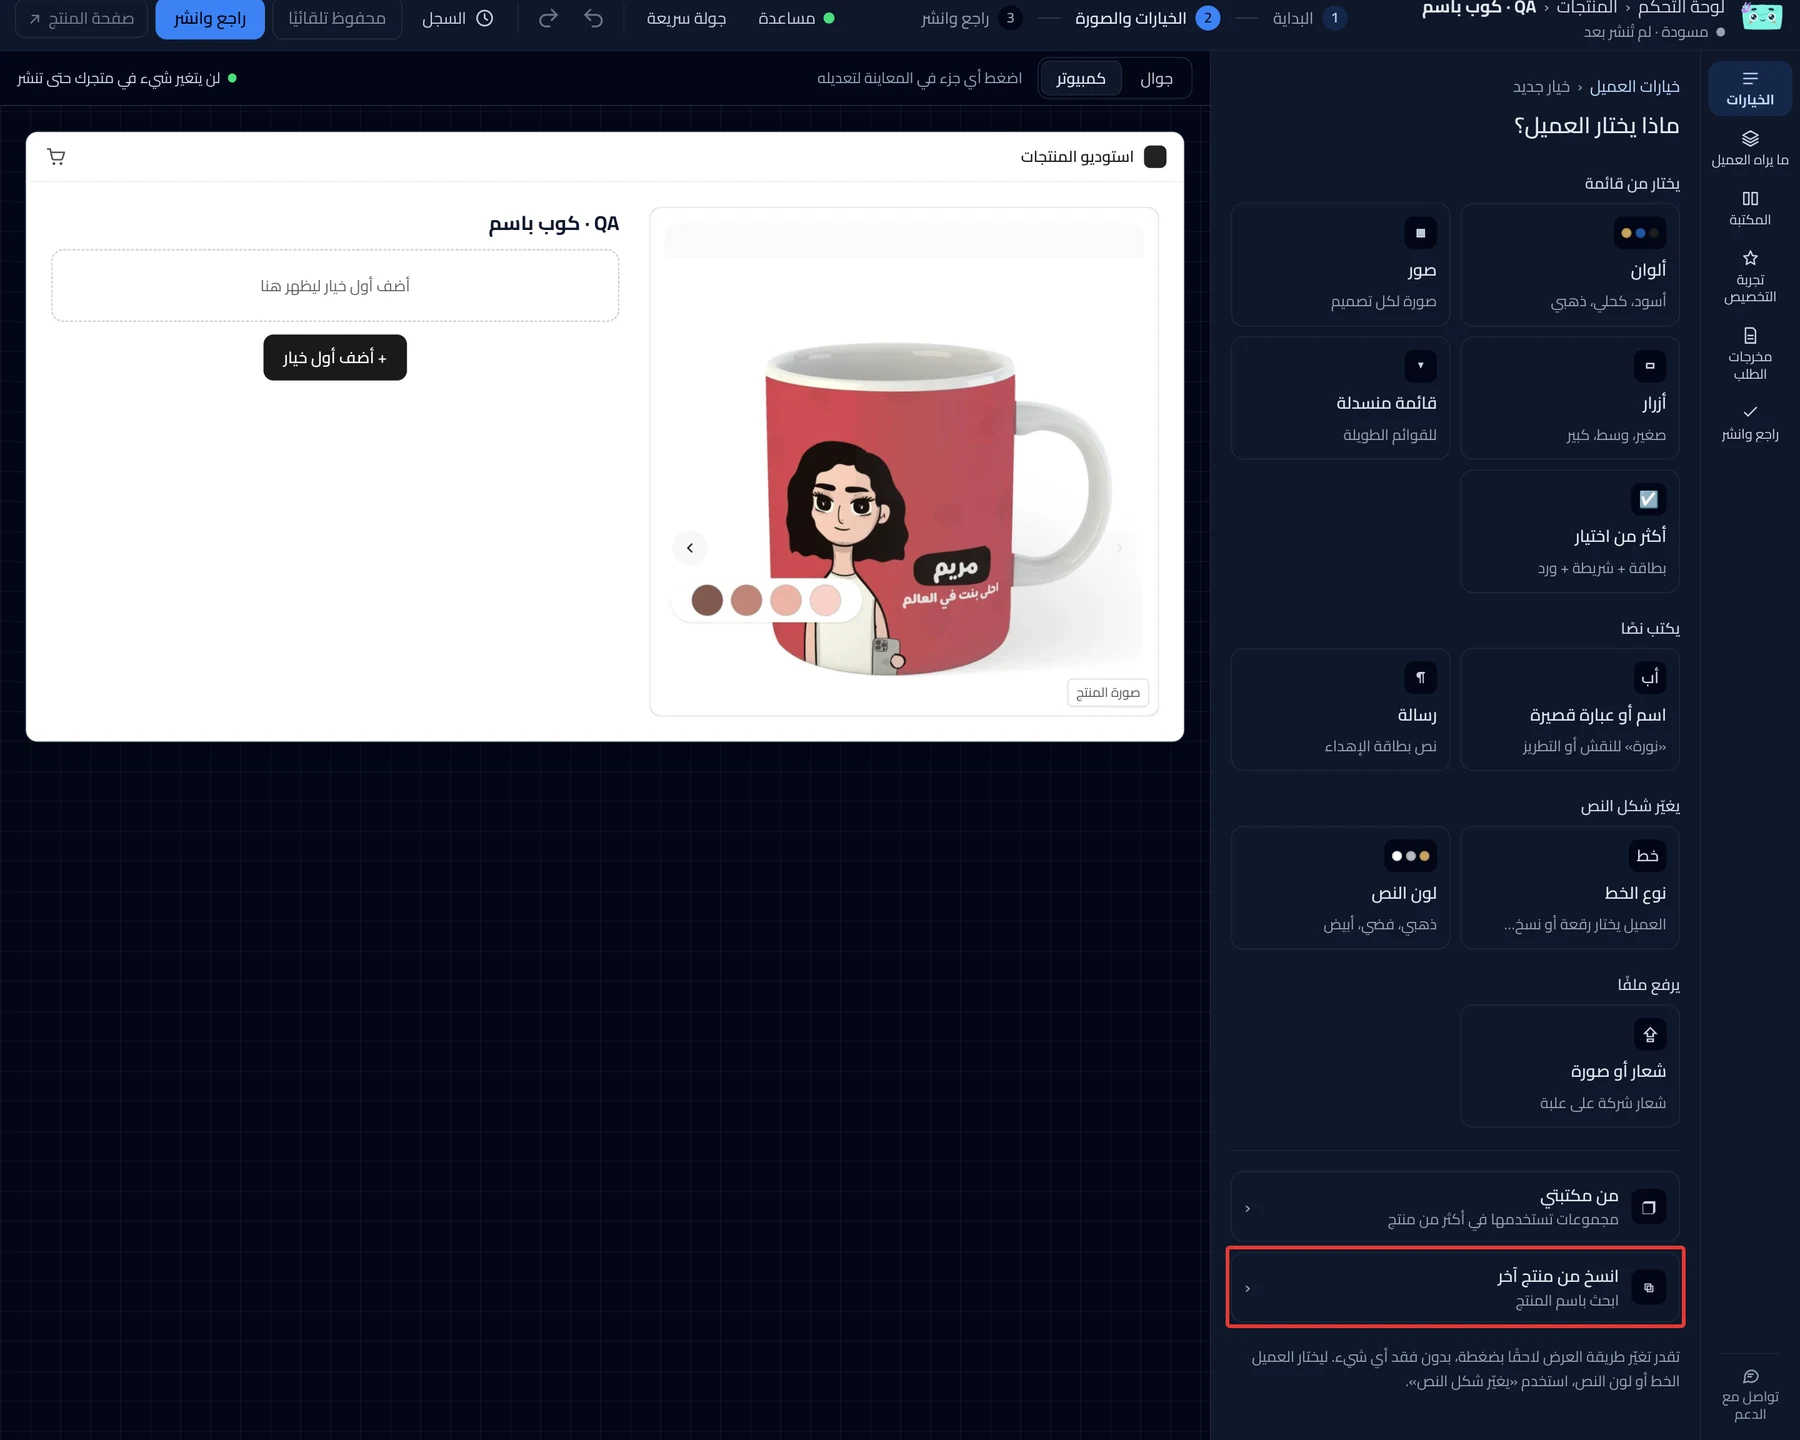The height and width of the screenshot is (1440, 1800).
Task: Click the خيارات العميل breadcrumb
Action: [x=1635, y=87]
